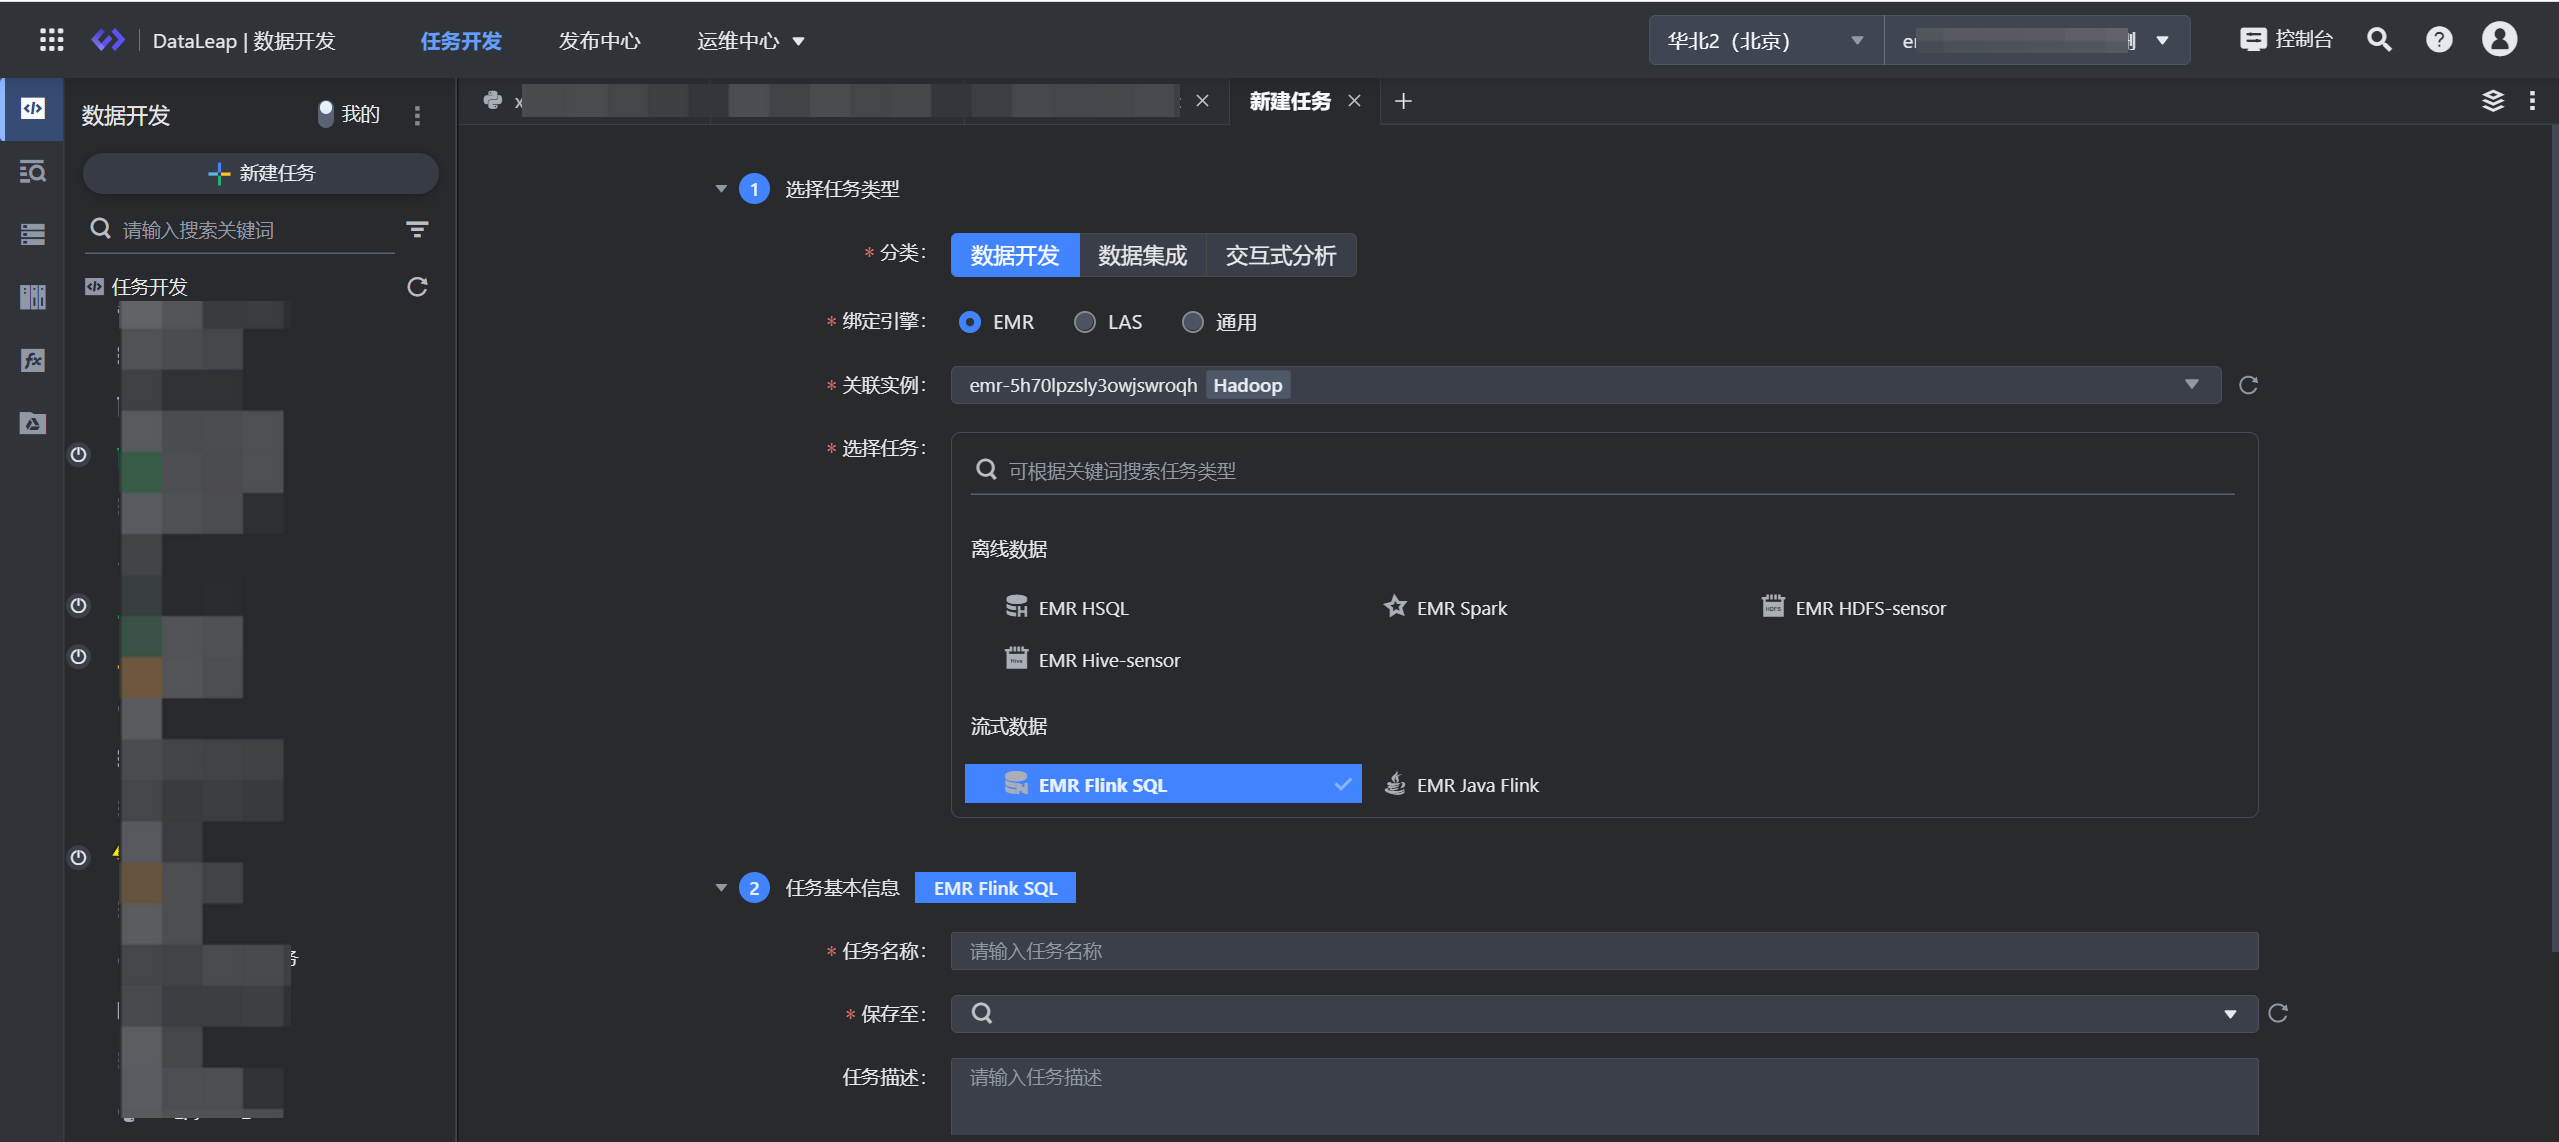This screenshot has width=2559, height=1142.
Task: Click the 任务名称 input field
Action: coord(1603,950)
